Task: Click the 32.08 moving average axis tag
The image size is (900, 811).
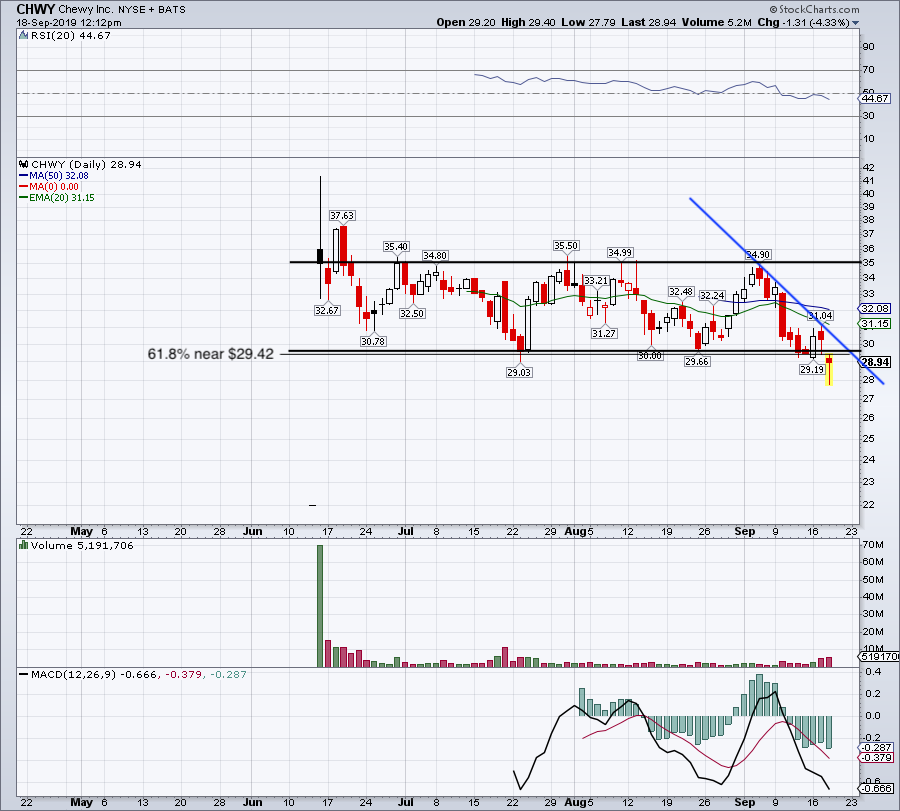Action: pyautogui.click(x=875, y=308)
